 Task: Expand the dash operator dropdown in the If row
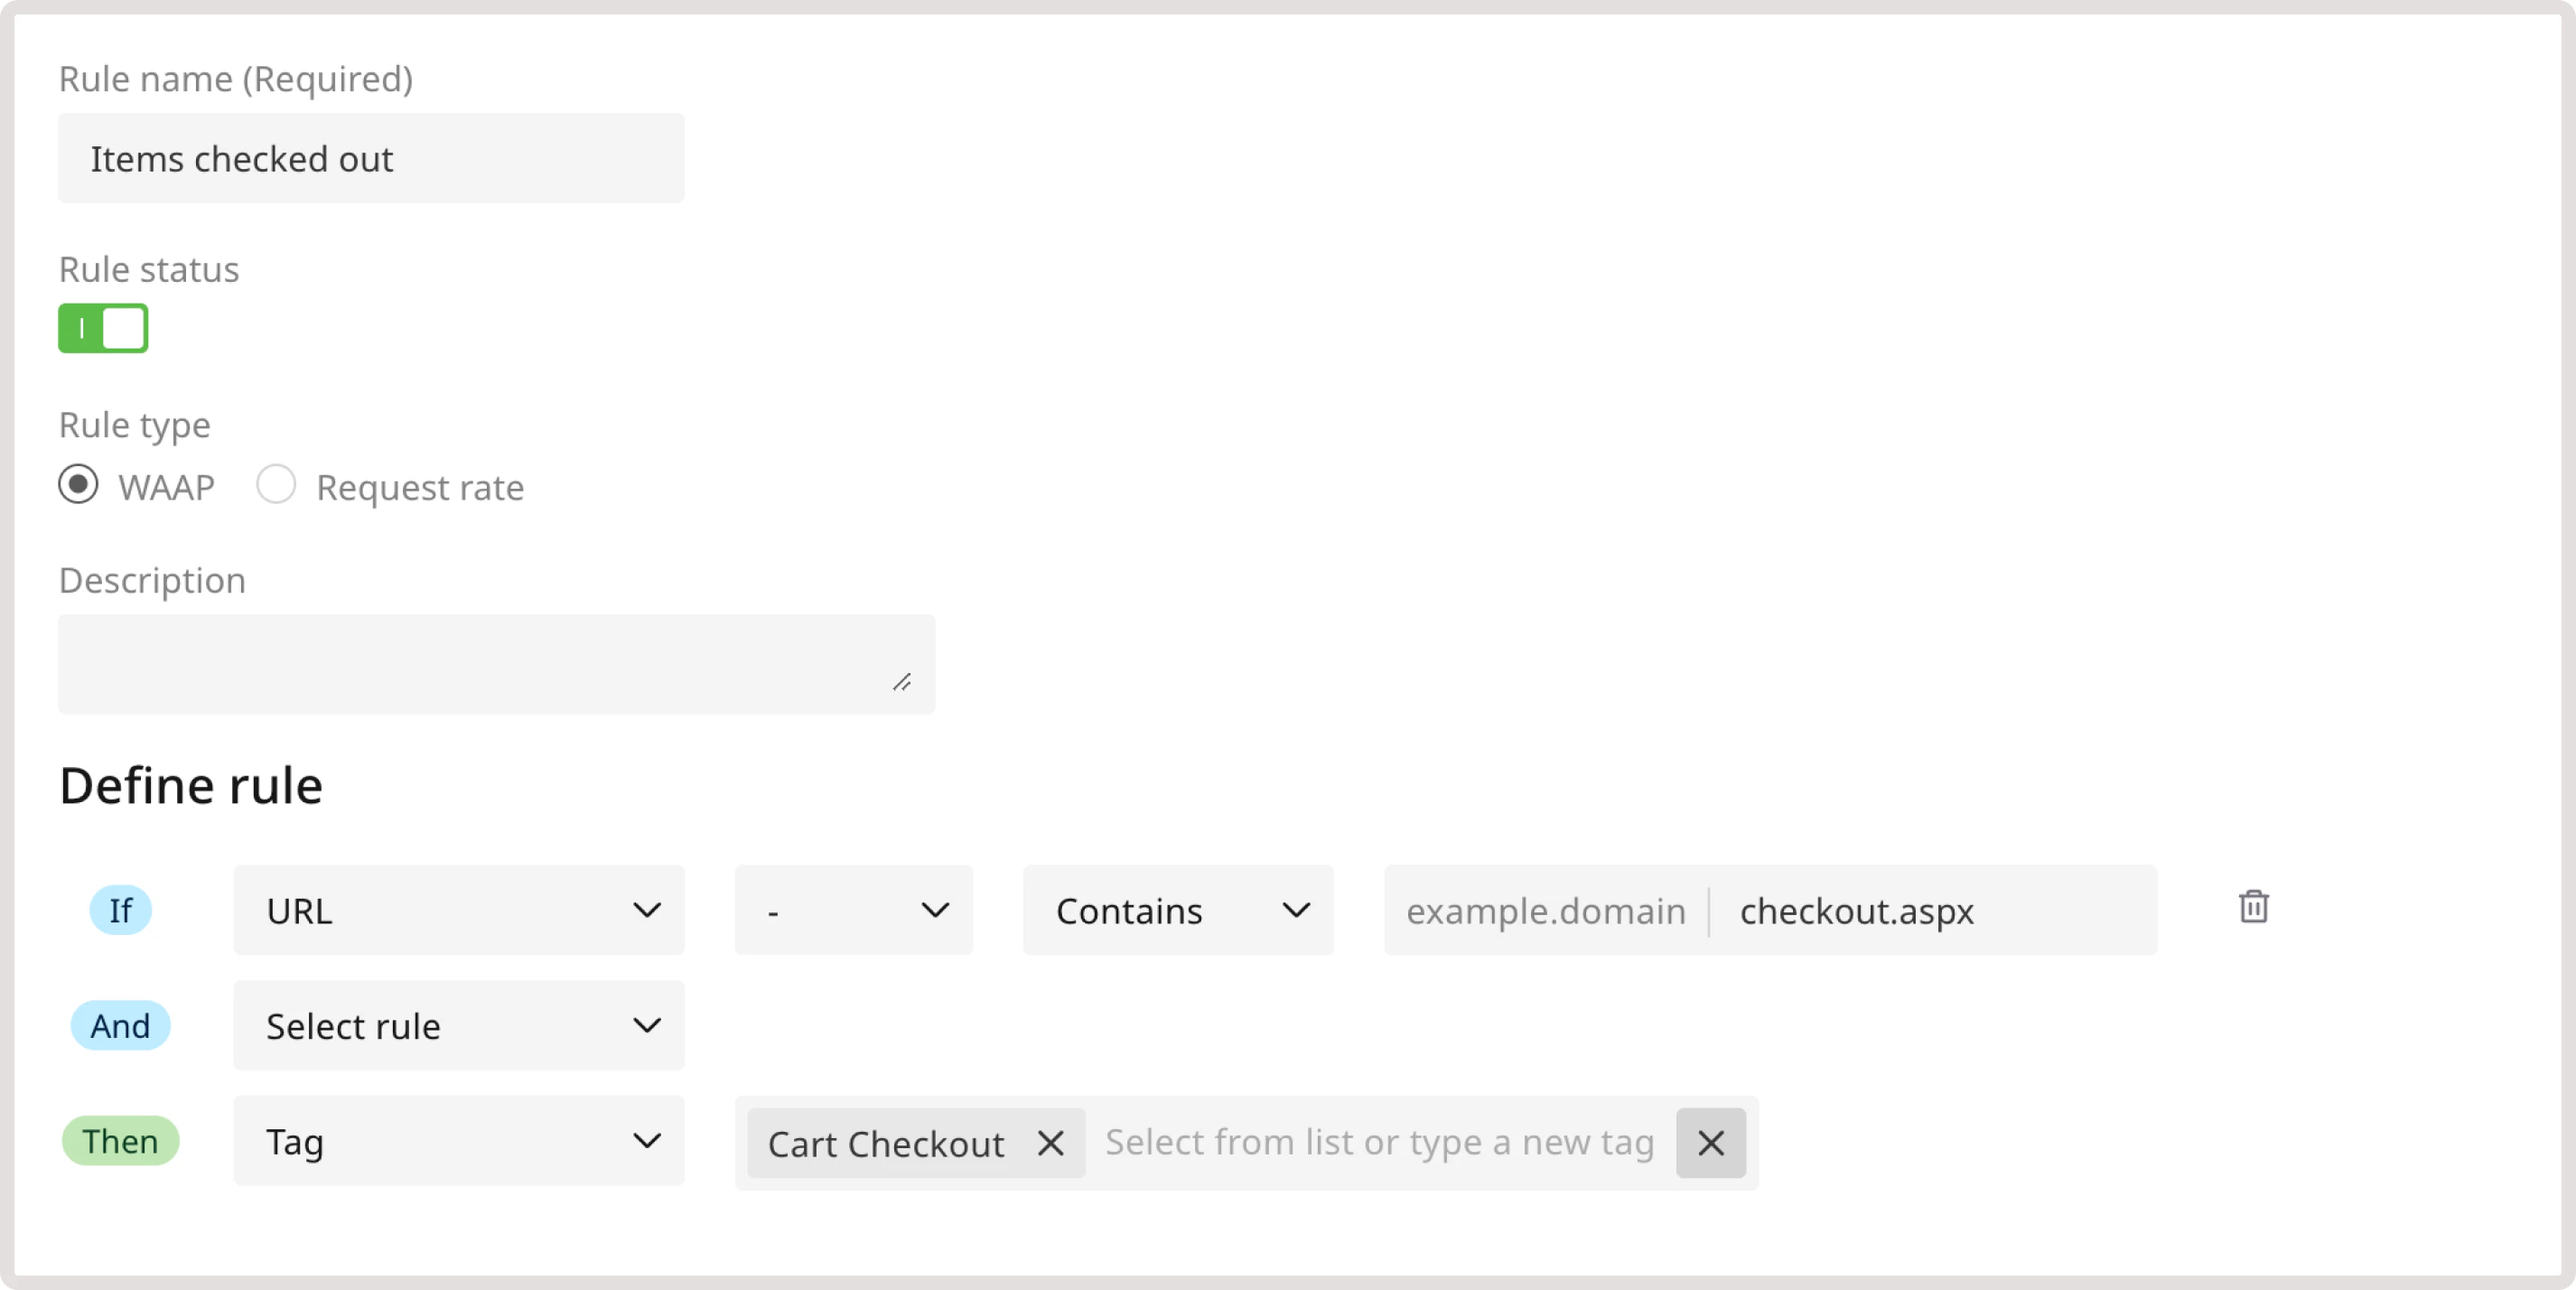(935, 910)
